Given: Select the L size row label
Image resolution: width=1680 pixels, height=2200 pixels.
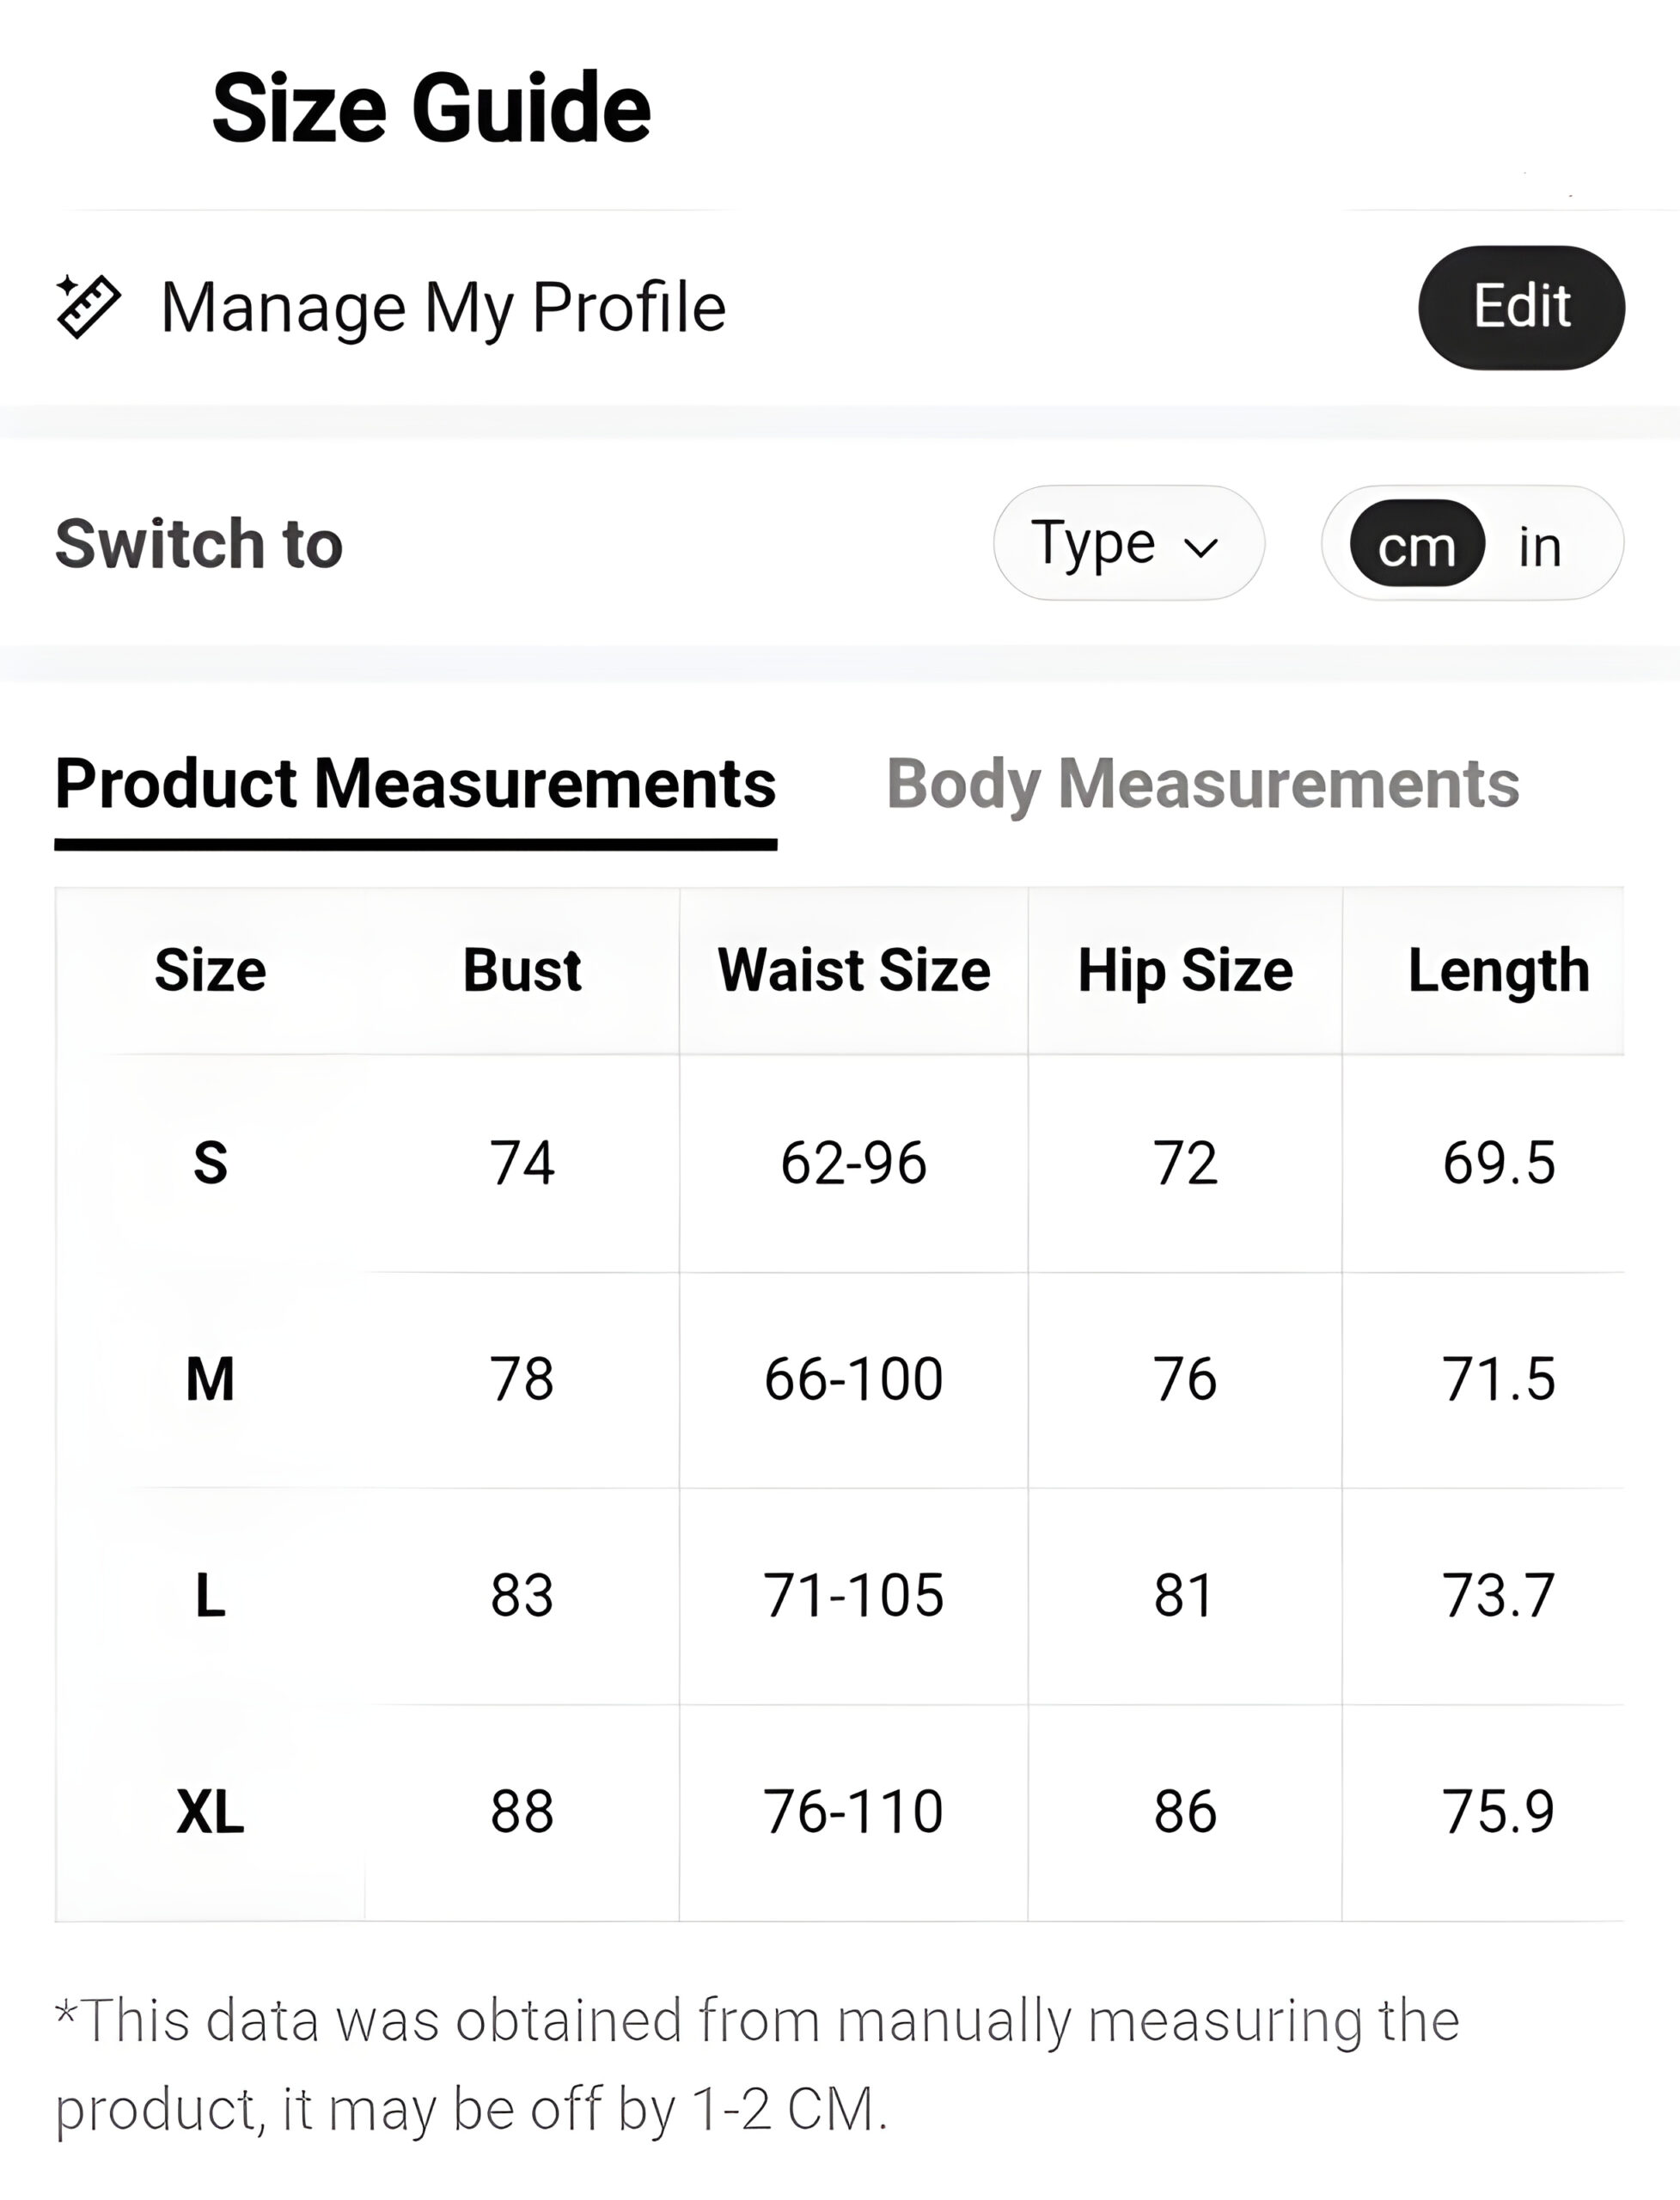Looking at the screenshot, I should (210, 1595).
